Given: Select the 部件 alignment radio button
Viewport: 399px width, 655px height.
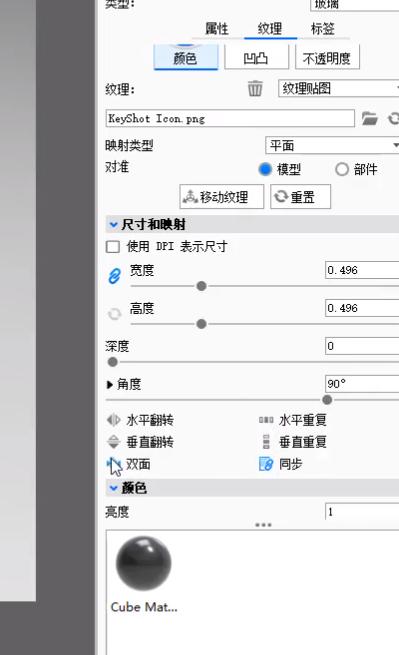Looking at the screenshot, I should click(342, 169).
